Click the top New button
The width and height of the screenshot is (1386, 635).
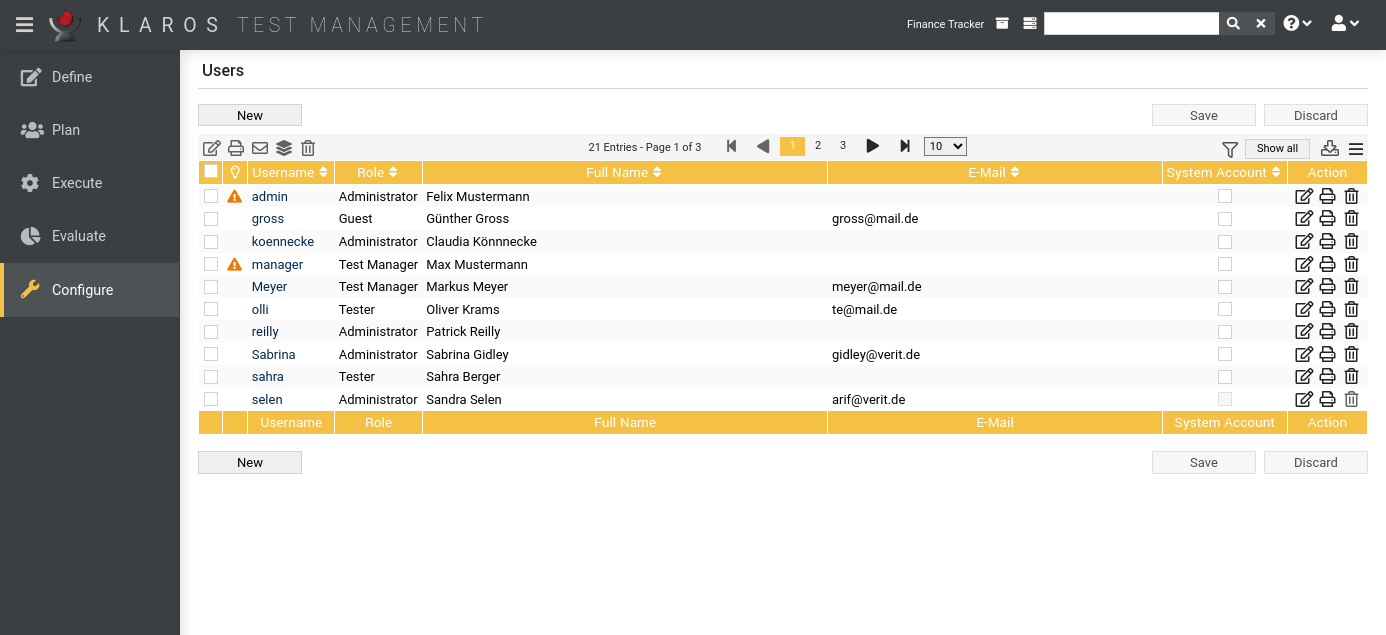click(x=250, y=115)
